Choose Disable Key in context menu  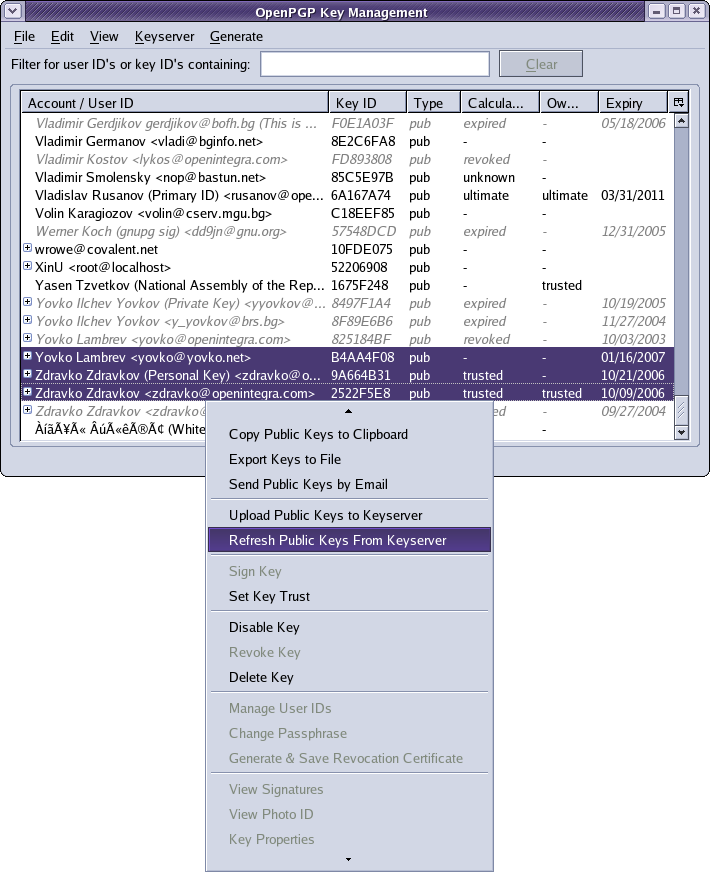click(x=349, y=627)
